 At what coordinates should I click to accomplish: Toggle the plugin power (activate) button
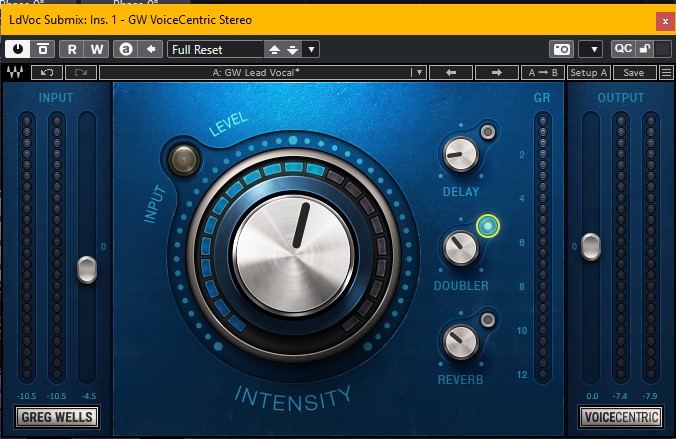tap(18, 49)
